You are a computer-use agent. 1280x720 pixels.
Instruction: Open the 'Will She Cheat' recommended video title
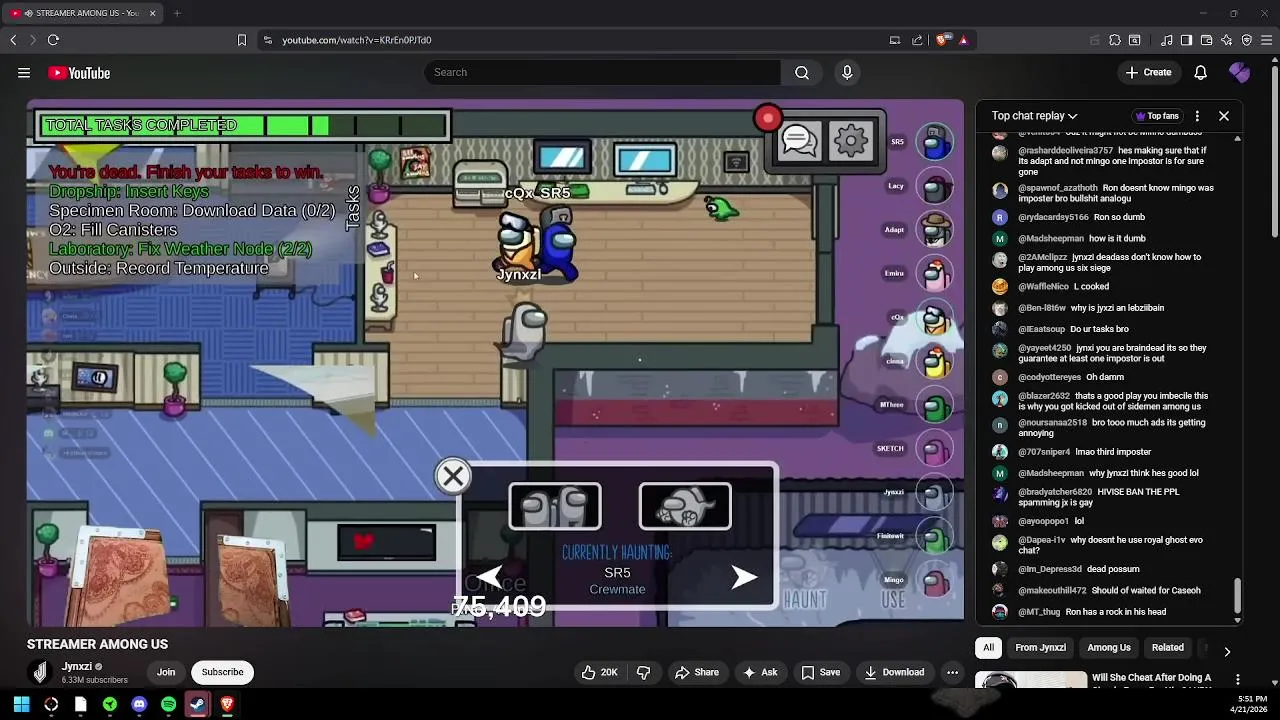(1151, 678)
